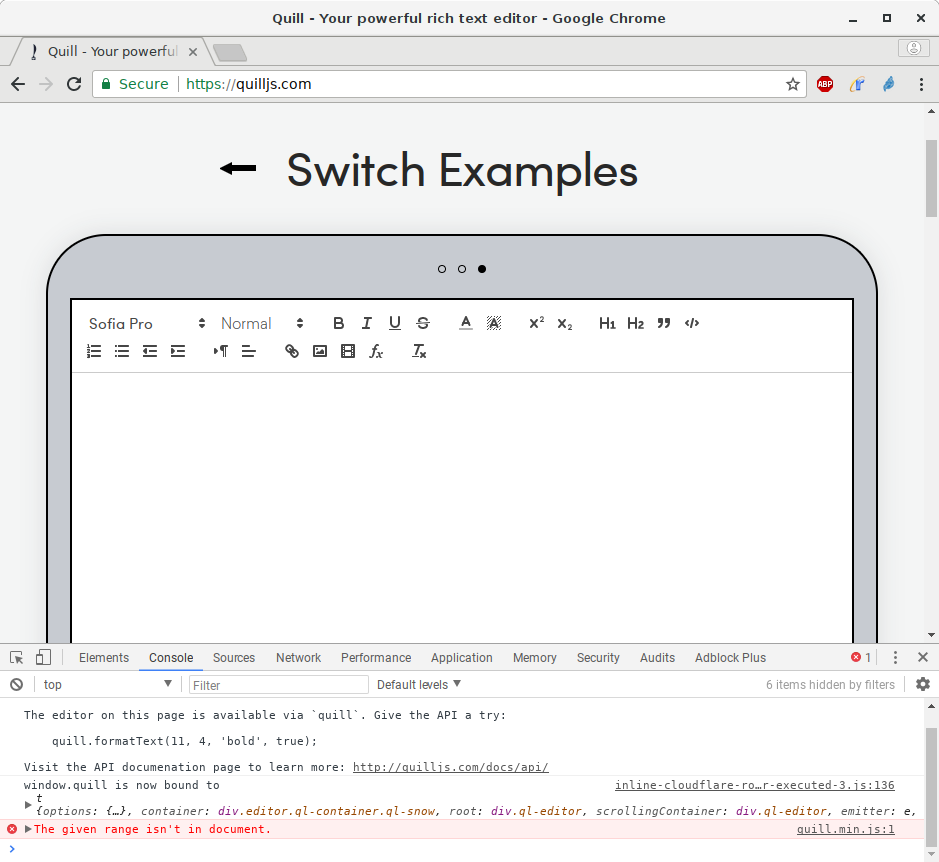Toggle bold formatting in Quill toolbar
The width and height of the screenshot is (939, 862).
[x=338, y=323]
